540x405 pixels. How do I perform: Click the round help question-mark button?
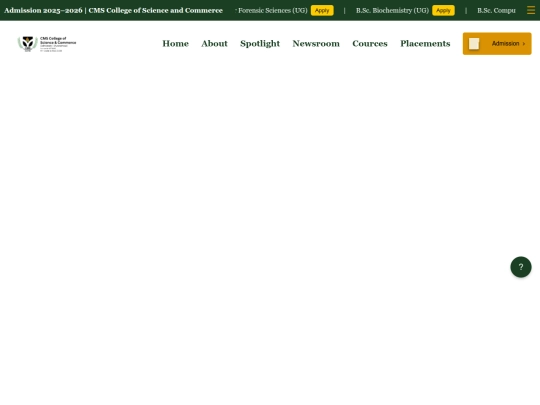(521, 267)
